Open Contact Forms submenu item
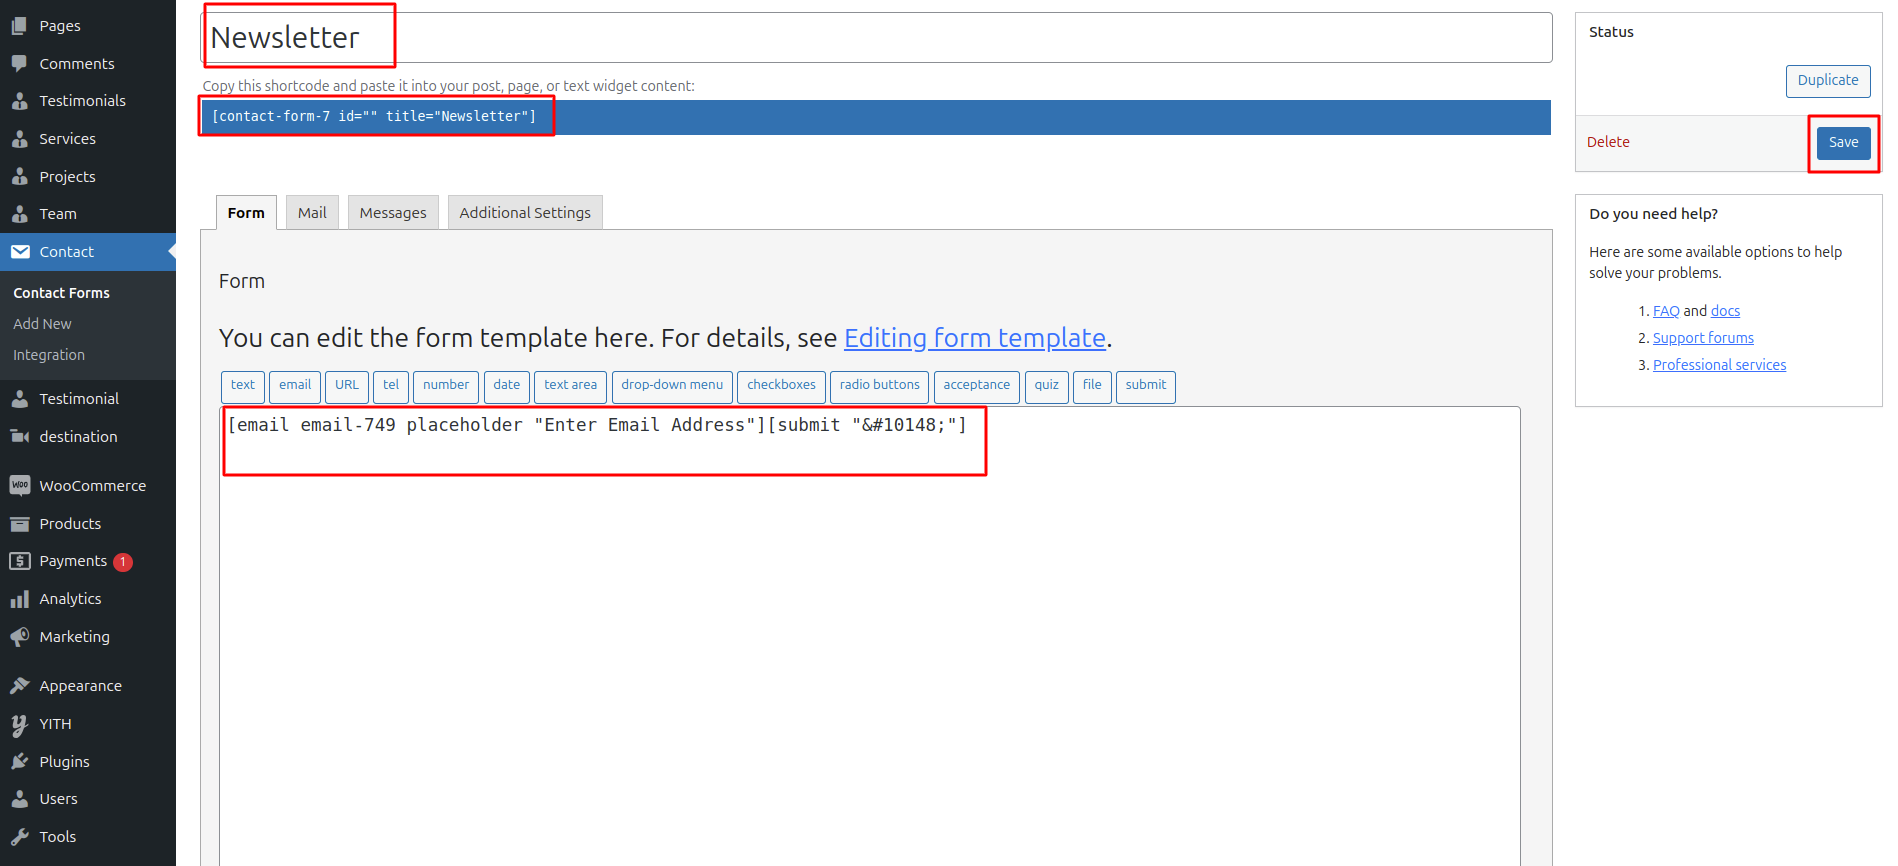The image size is (1898, 866). [x=61, y=293]
